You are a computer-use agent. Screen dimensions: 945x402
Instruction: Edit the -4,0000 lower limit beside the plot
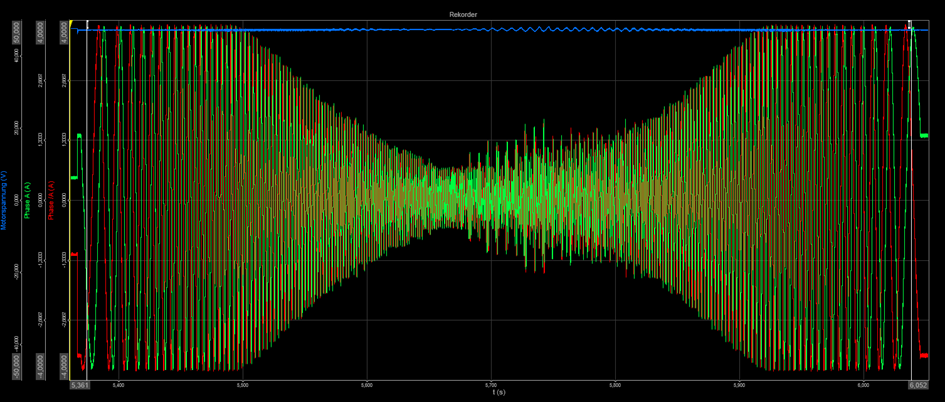tap(63, 368)
